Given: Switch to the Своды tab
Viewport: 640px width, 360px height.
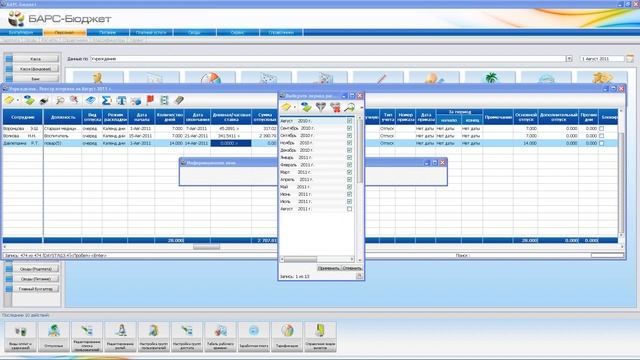Looking at the screenshot, I should coord(194,32).
